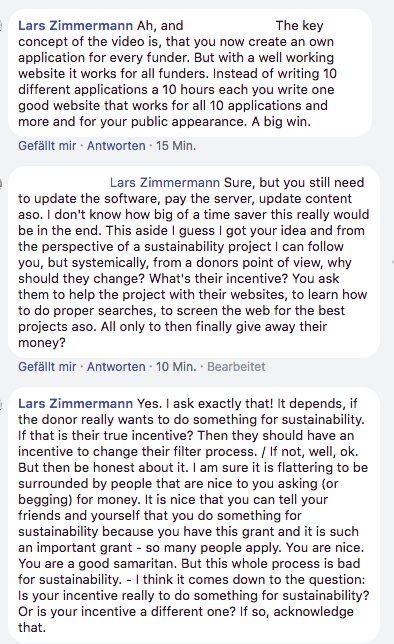Screen dimensions: 394x644
Task: Click the partial avatar beside the first comment
Action: [x=1, y=26]
